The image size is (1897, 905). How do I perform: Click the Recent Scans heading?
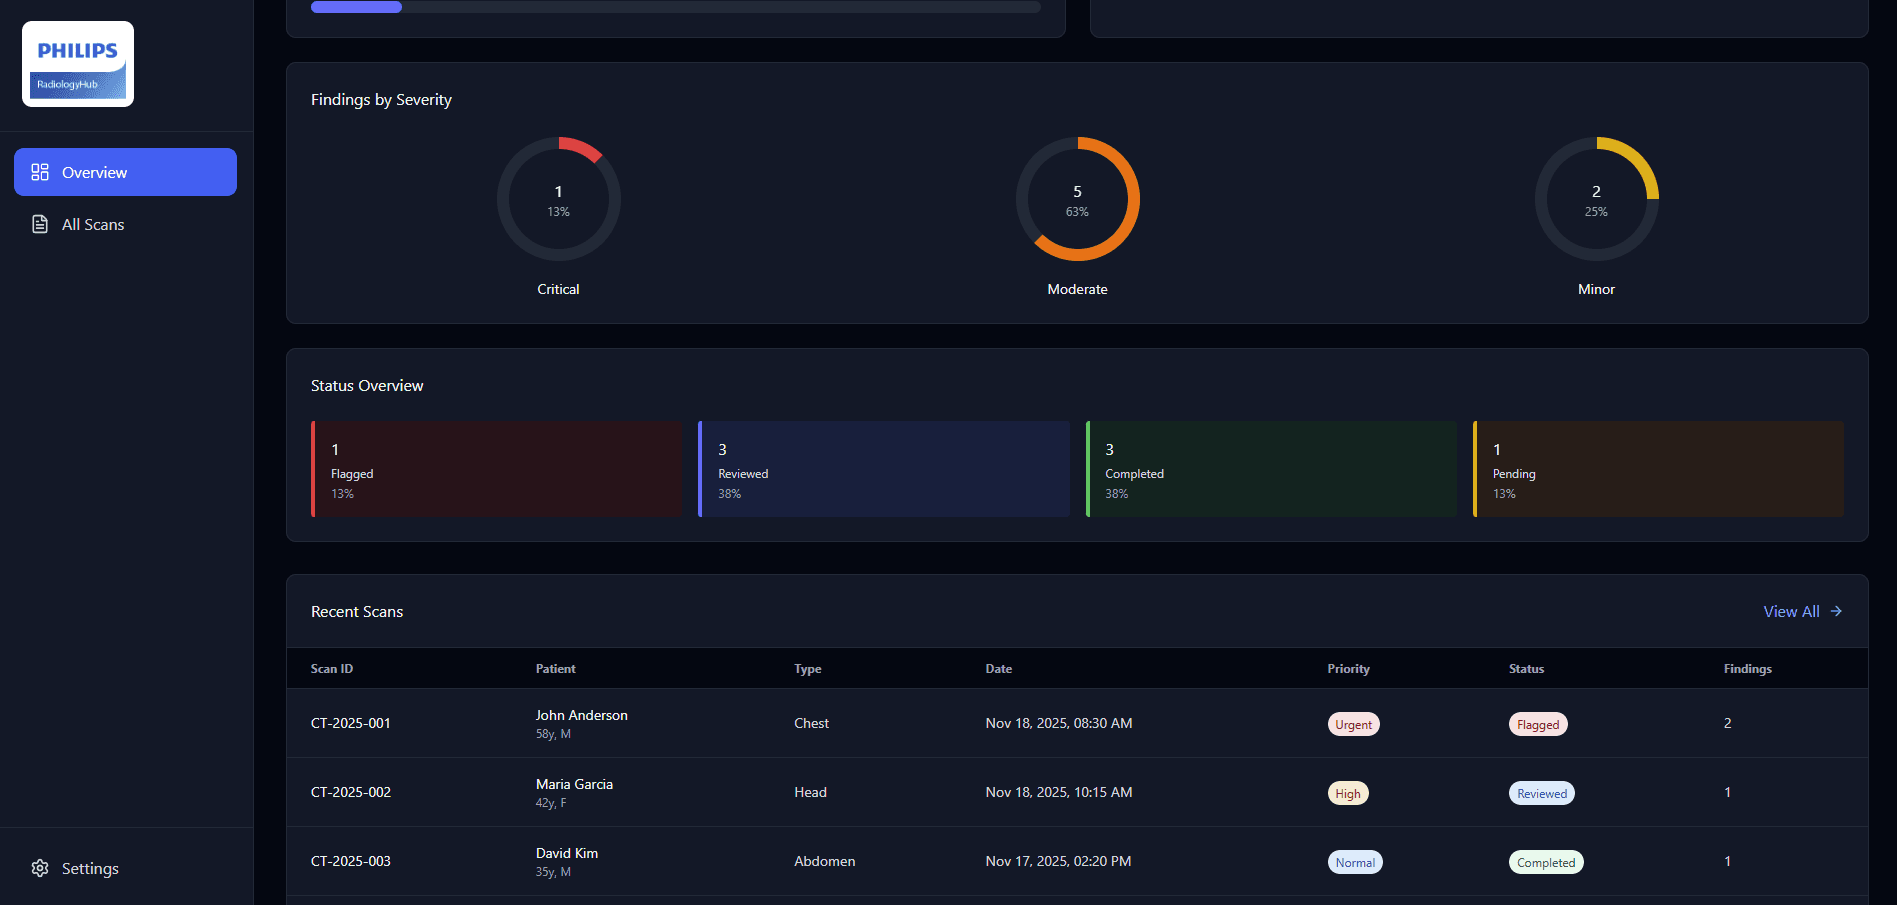click(357, 612)
